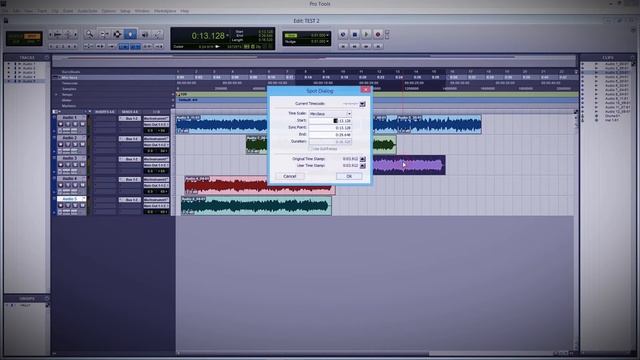The width and height of the screenshot is (640, 360).
Task: Click the Sync Point time field
Action: point(330,128)
